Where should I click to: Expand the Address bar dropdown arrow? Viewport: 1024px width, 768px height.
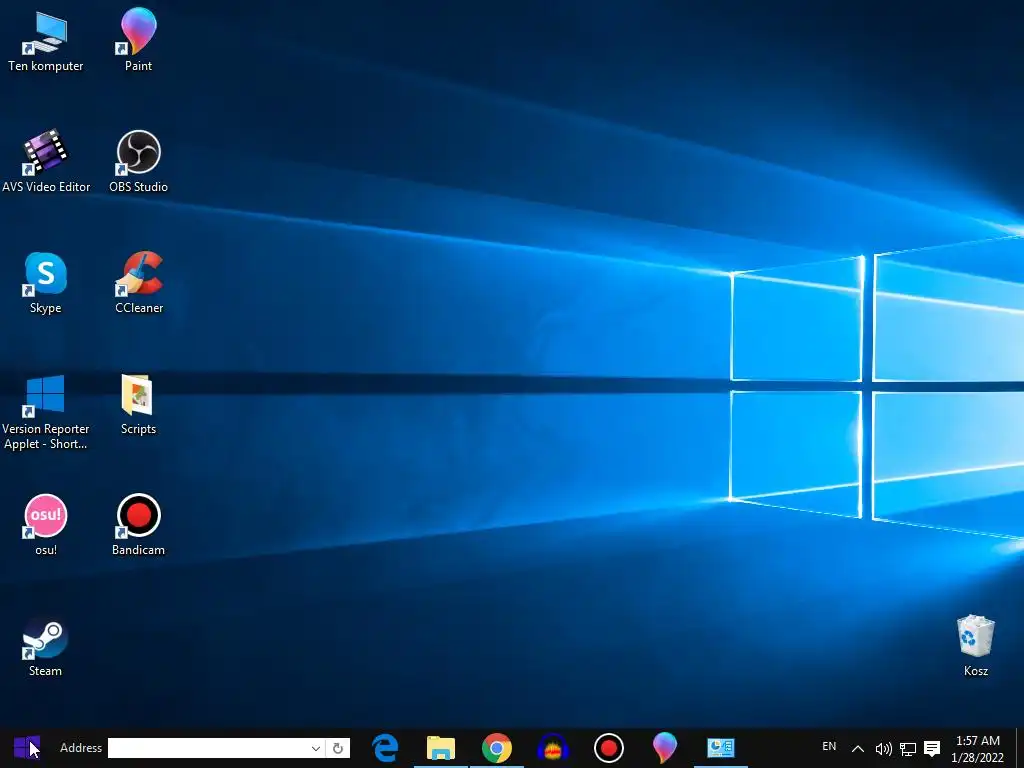315,748
